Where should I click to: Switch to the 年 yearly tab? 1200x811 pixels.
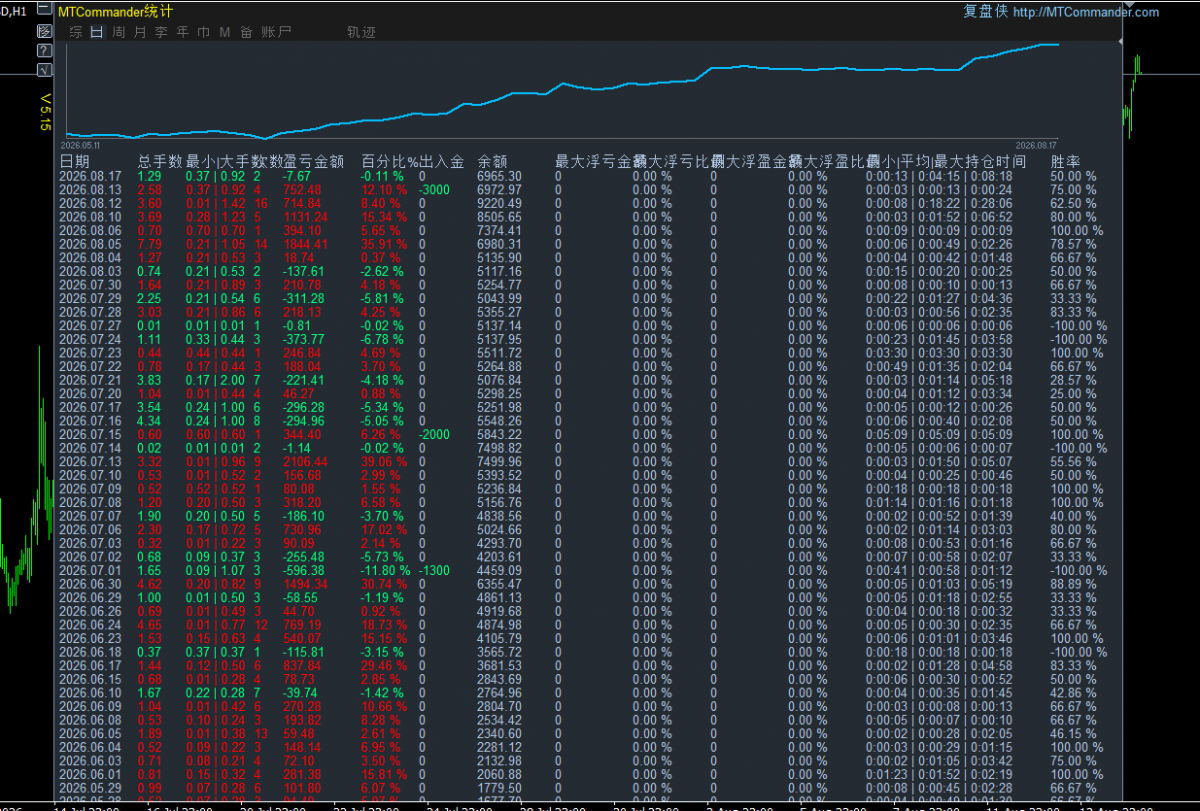point(182,32)
